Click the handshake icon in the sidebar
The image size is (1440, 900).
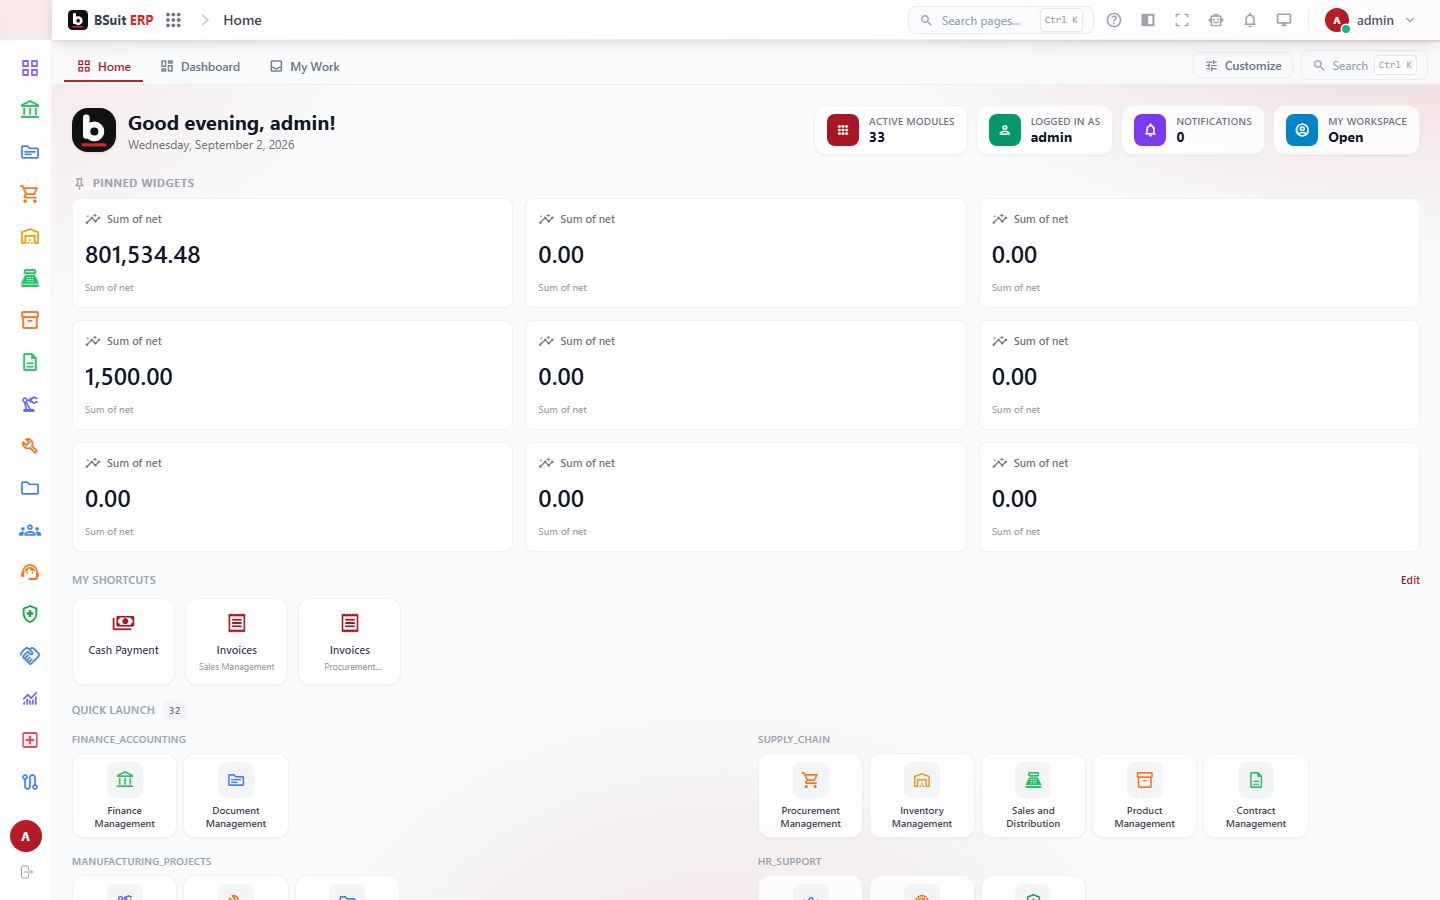(x=30, y=656)
